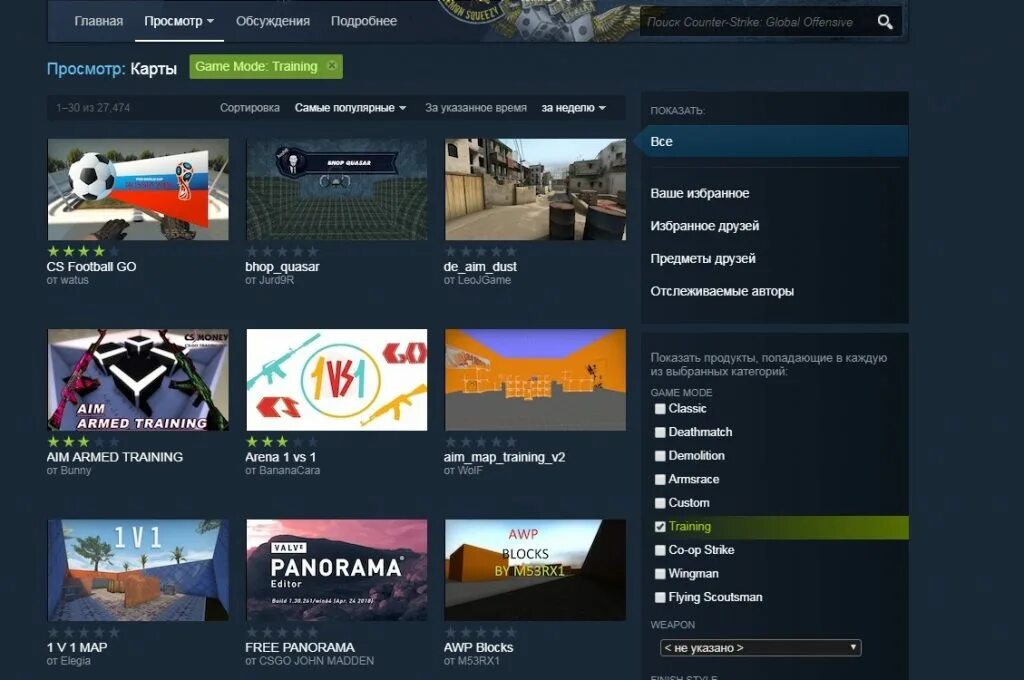Click the AWP Blocks title
This screenshot has height=680, width=1024.
point(478,647)
